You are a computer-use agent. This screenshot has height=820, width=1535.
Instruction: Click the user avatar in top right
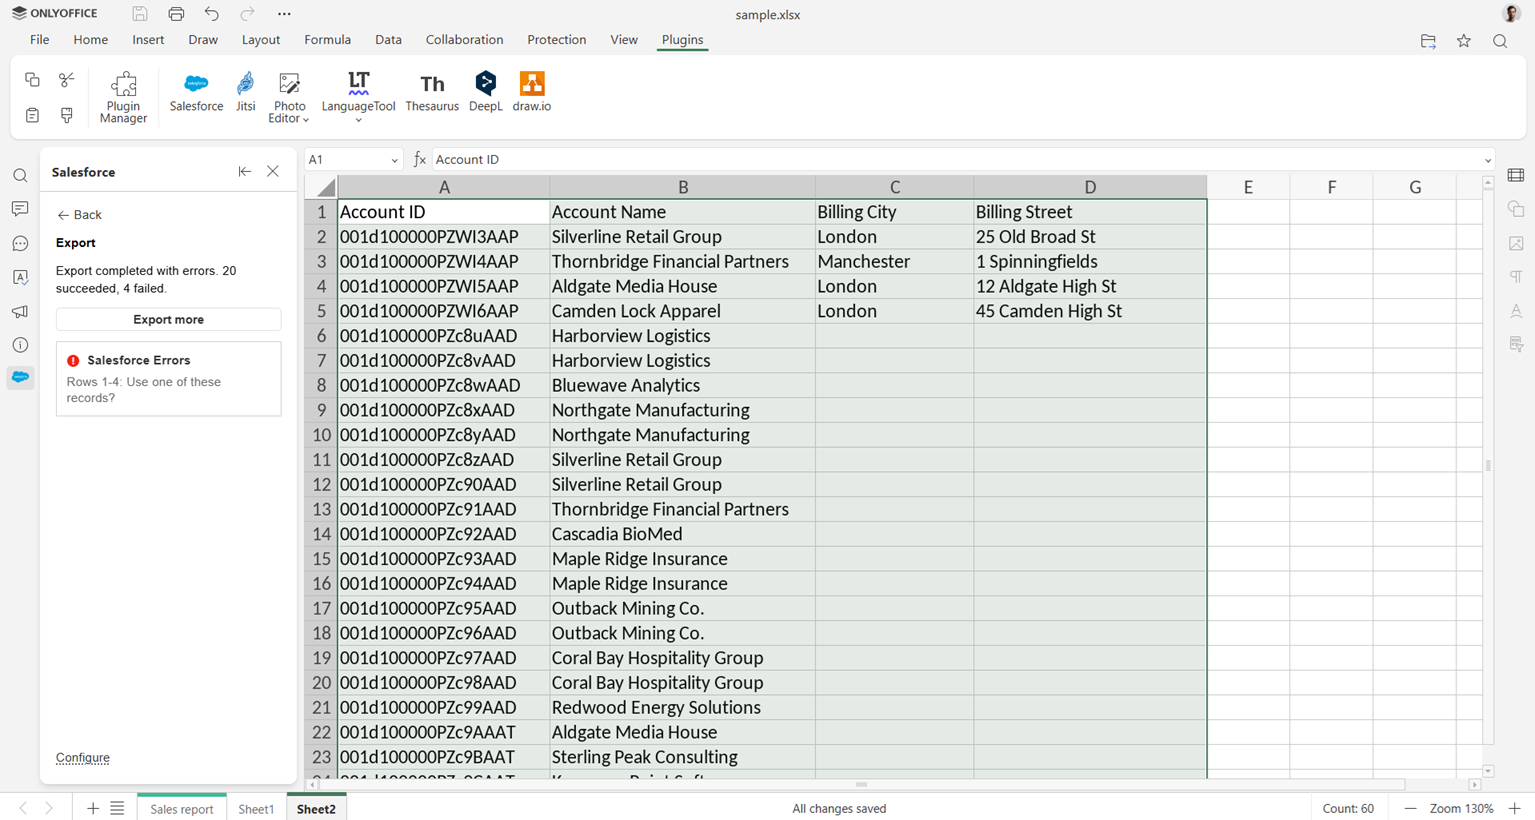[1512, 14]
